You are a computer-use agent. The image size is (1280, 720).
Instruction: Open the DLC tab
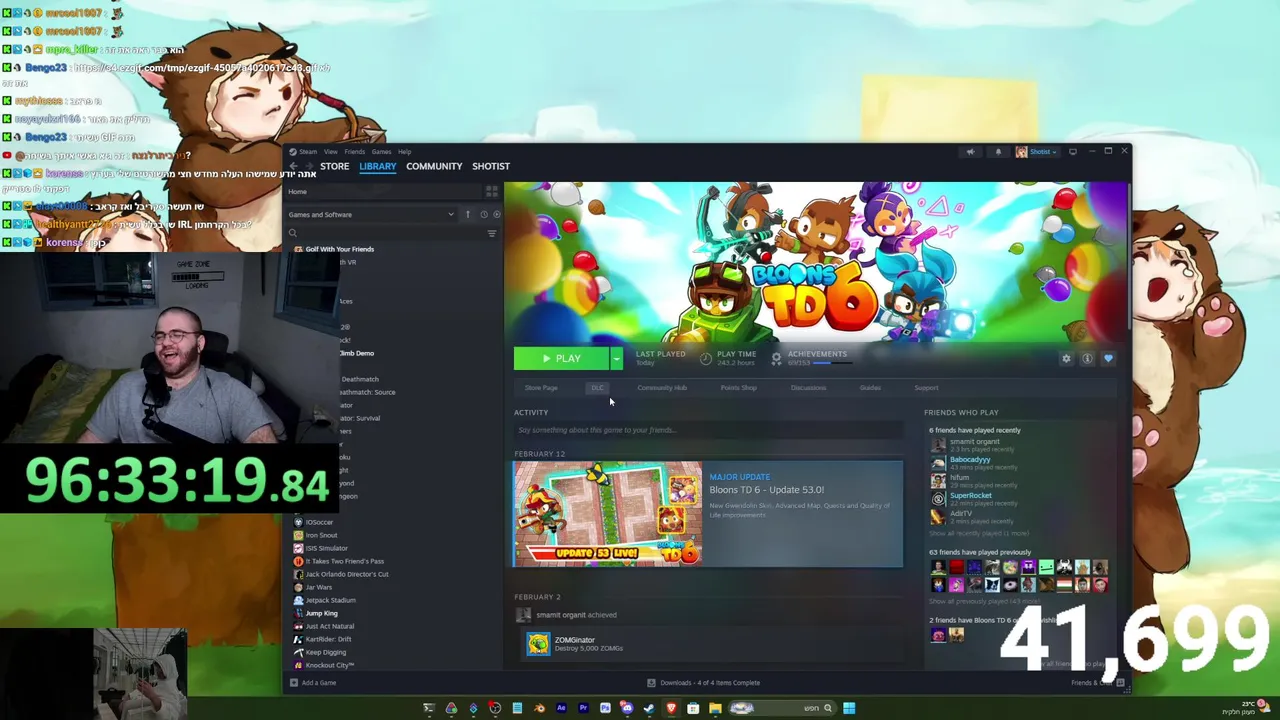(x=597, y=388)
